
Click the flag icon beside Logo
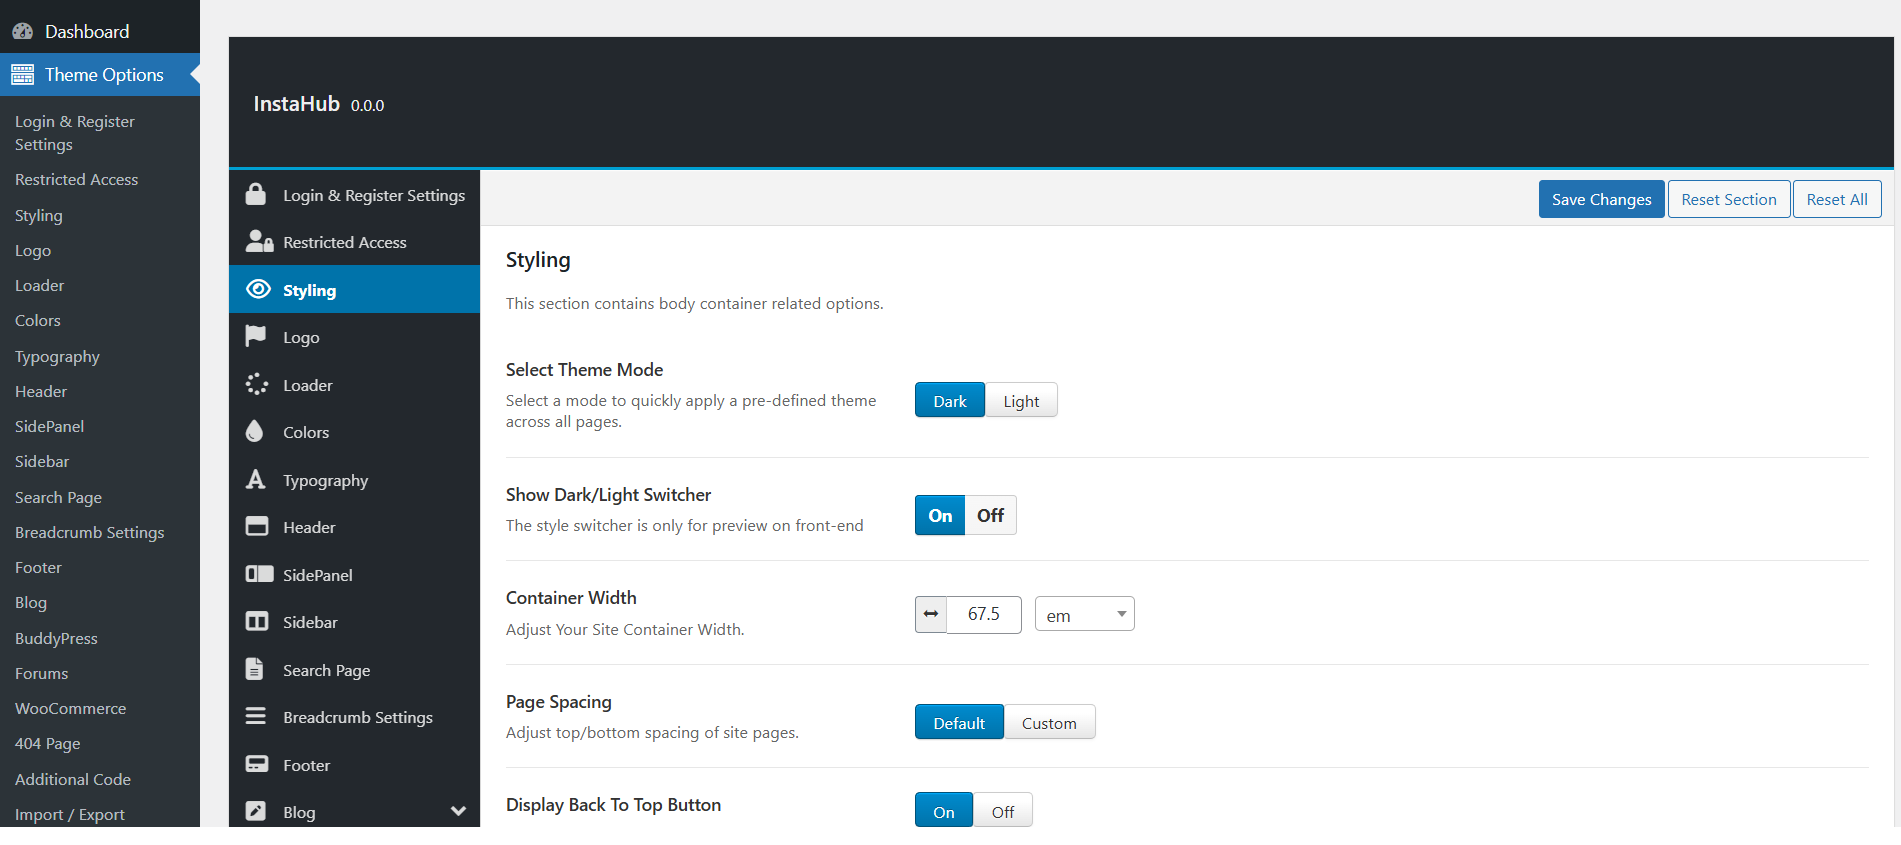tap(256, 336)
